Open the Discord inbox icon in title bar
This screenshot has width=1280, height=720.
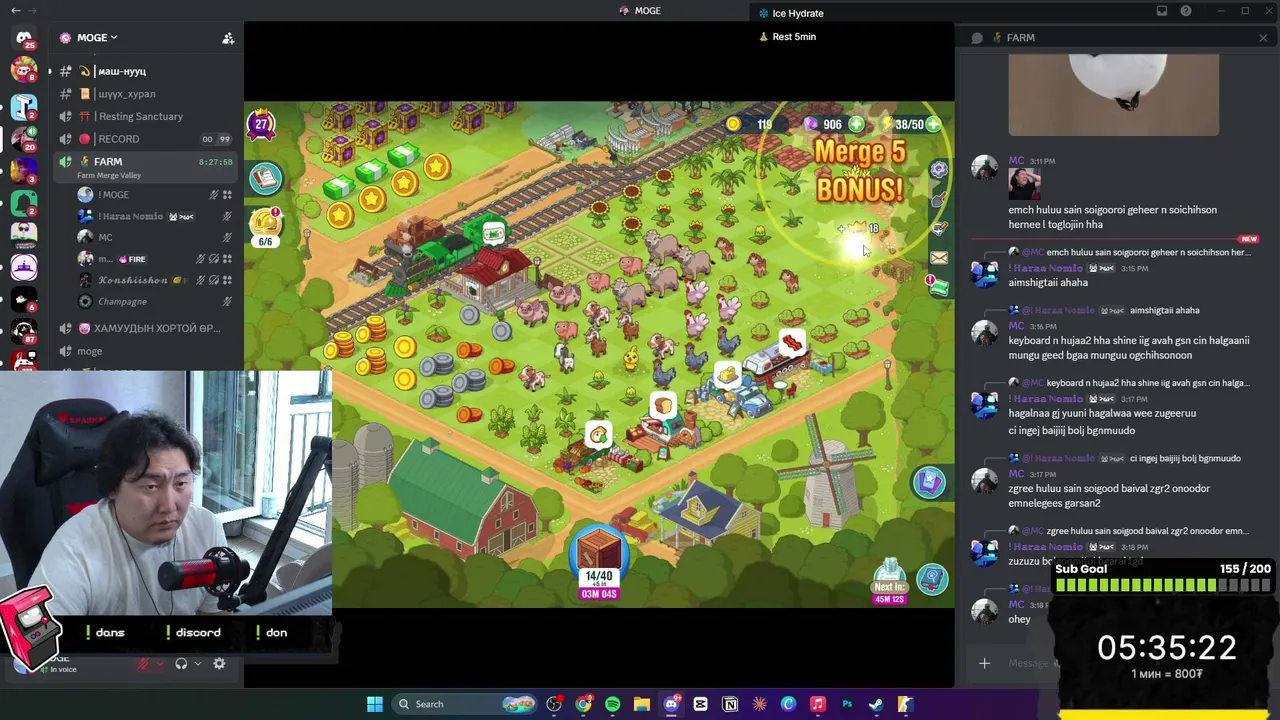[x=1162, y=11]
